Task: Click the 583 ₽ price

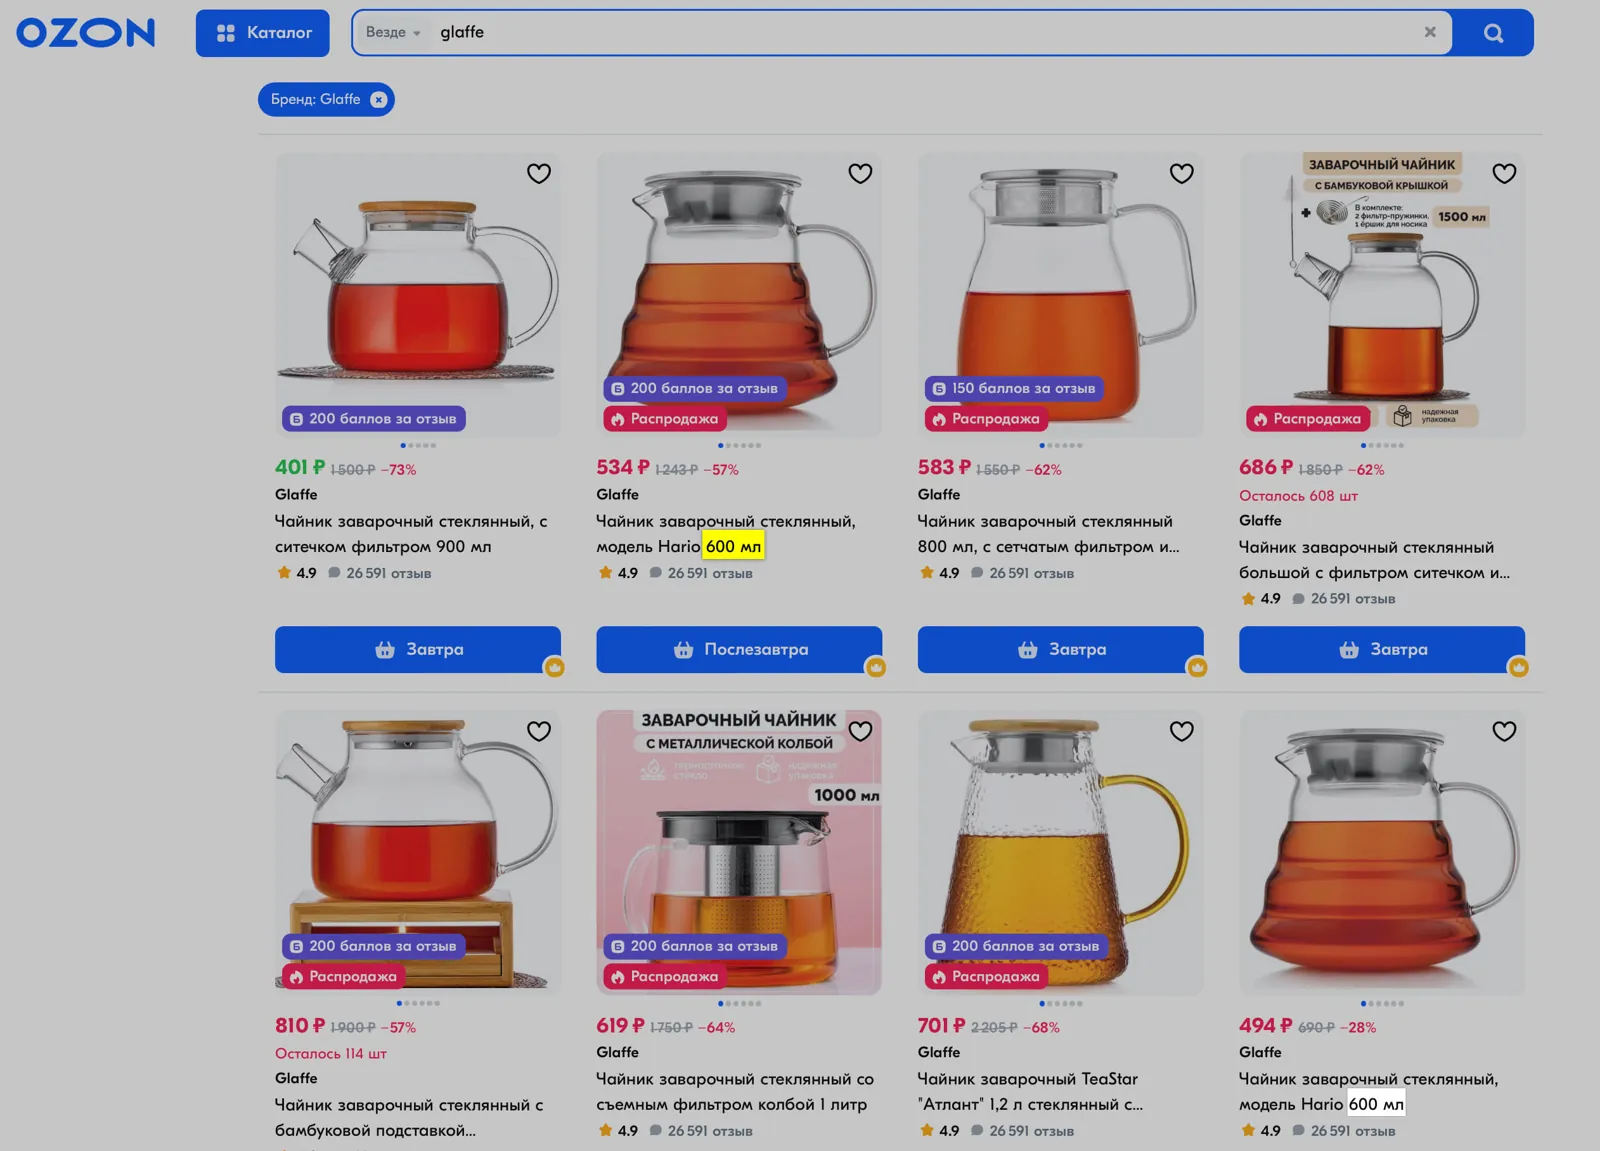Action: (944, 467)
